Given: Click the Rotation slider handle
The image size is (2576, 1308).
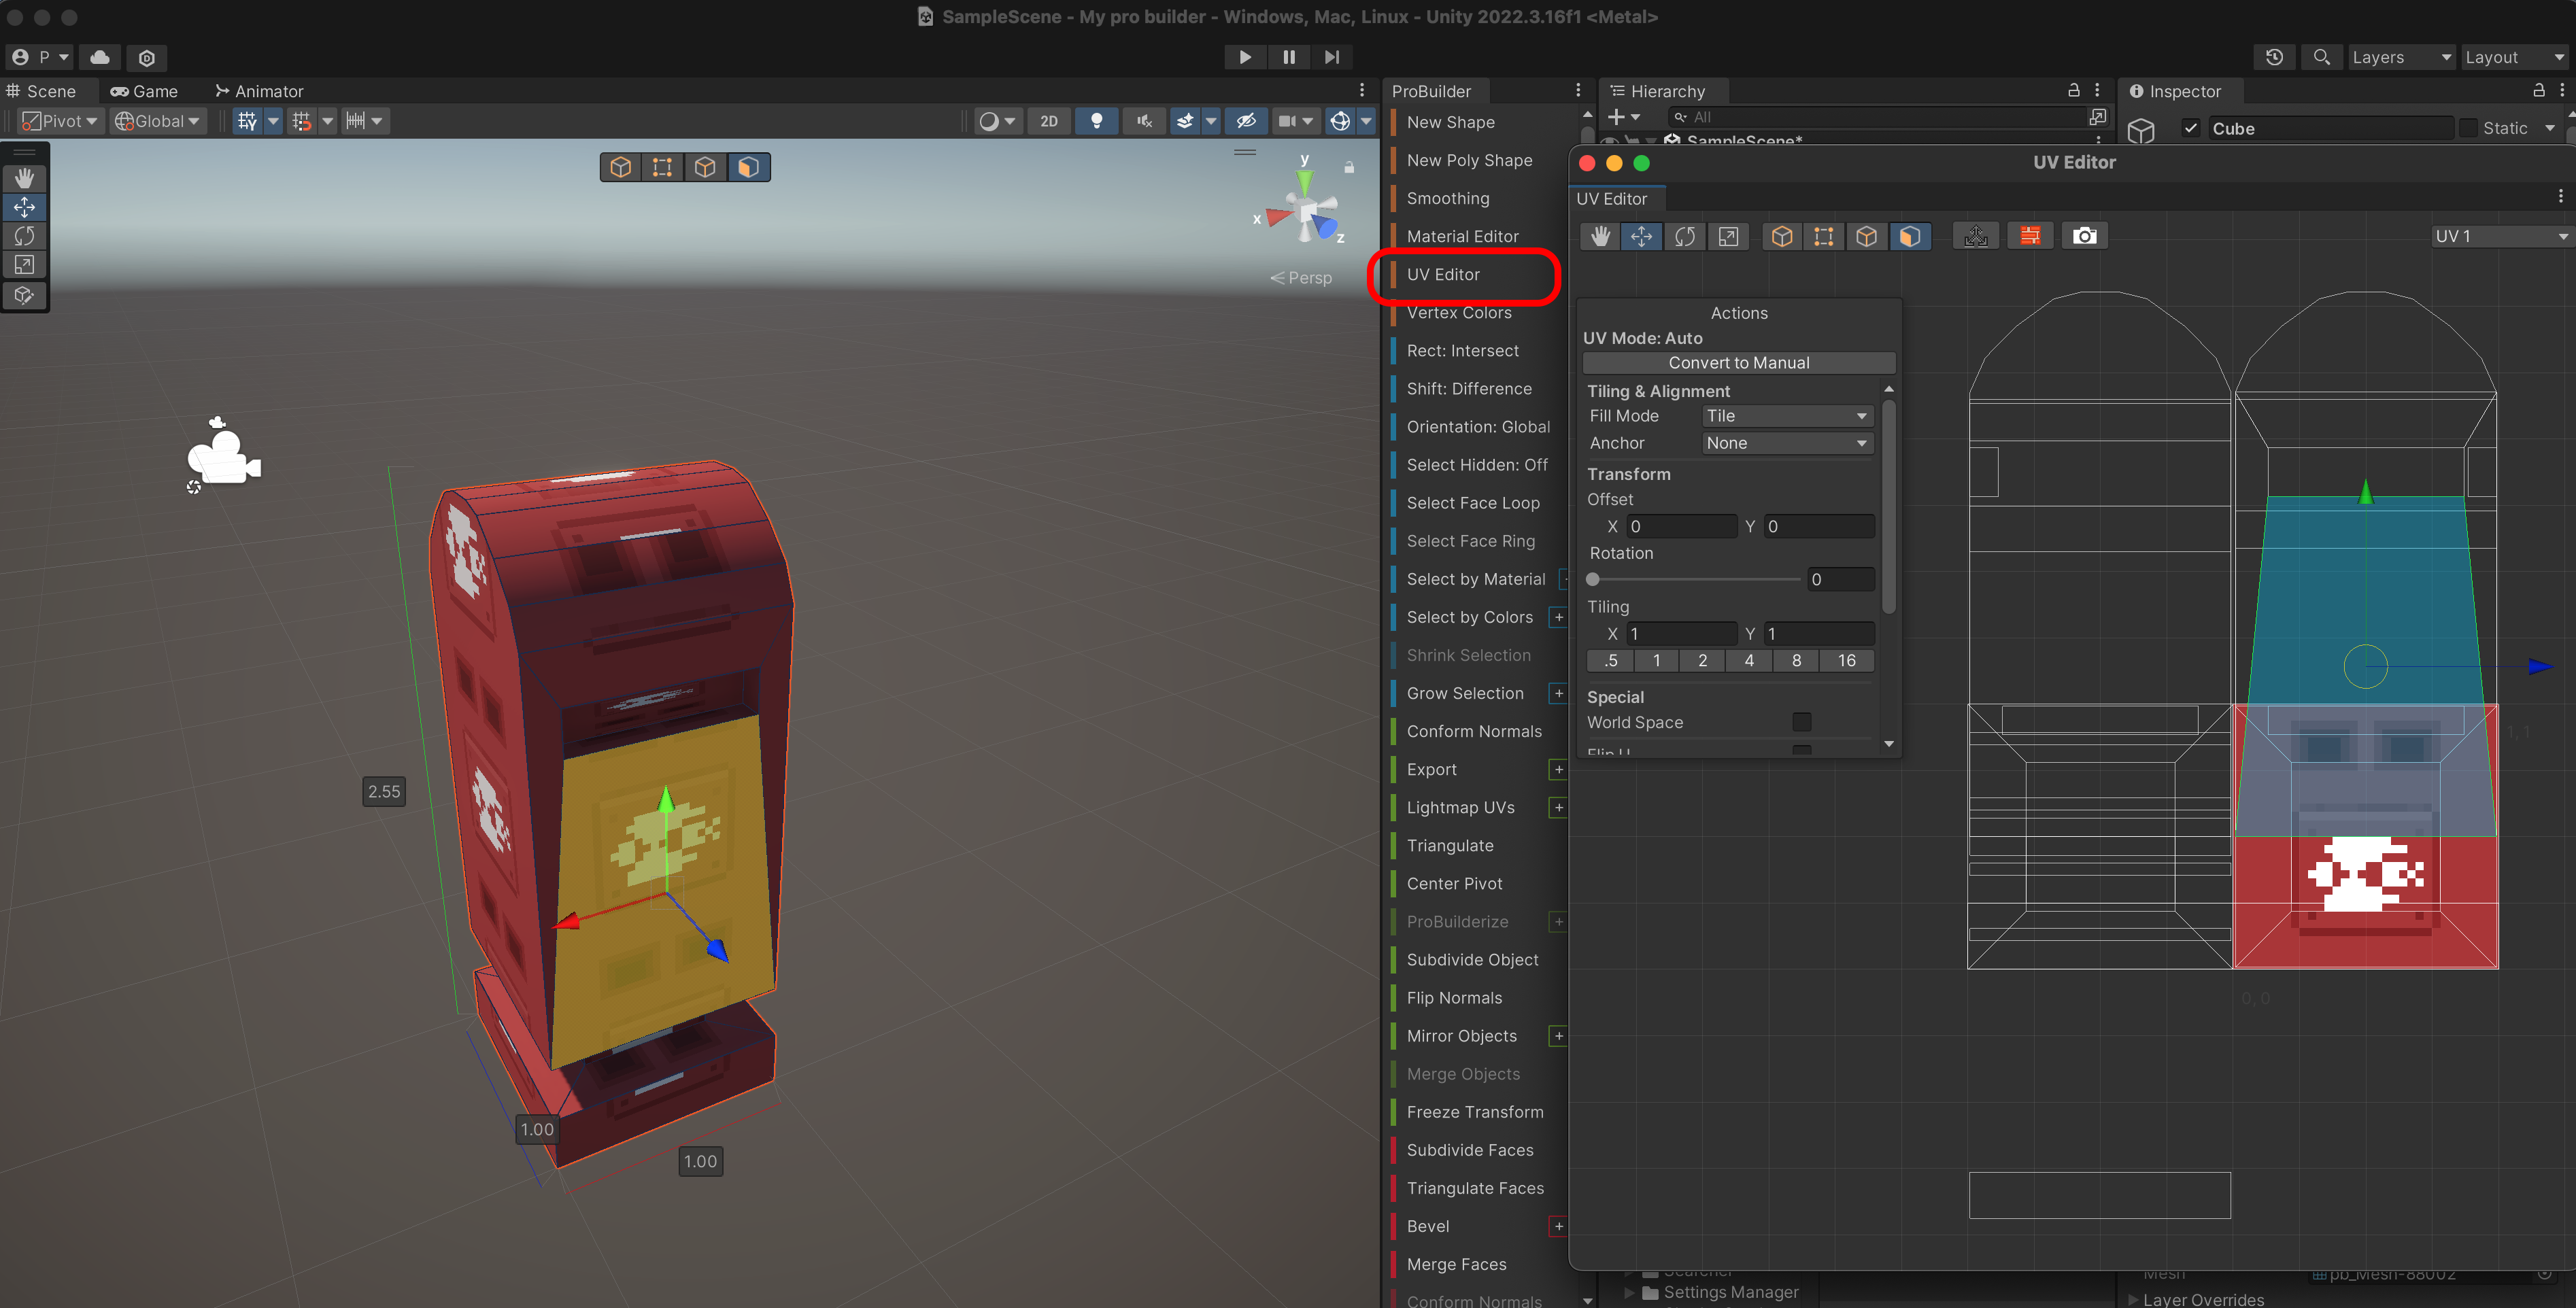Looking at the screenshot, I should 1593,580.
